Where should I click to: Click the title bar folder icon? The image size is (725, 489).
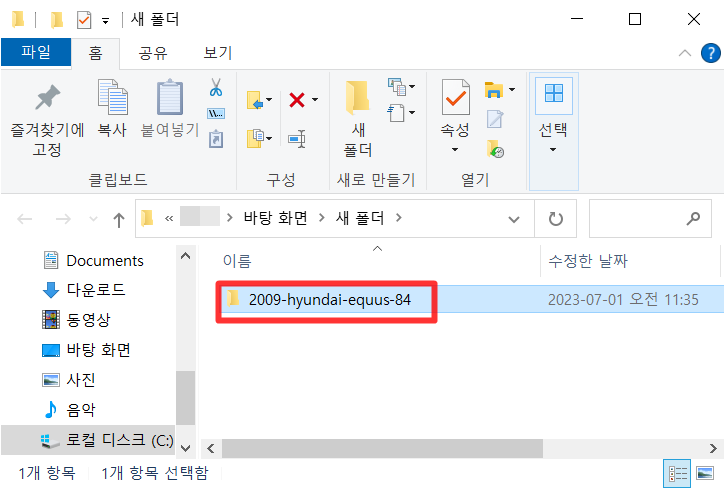[18, 19]
